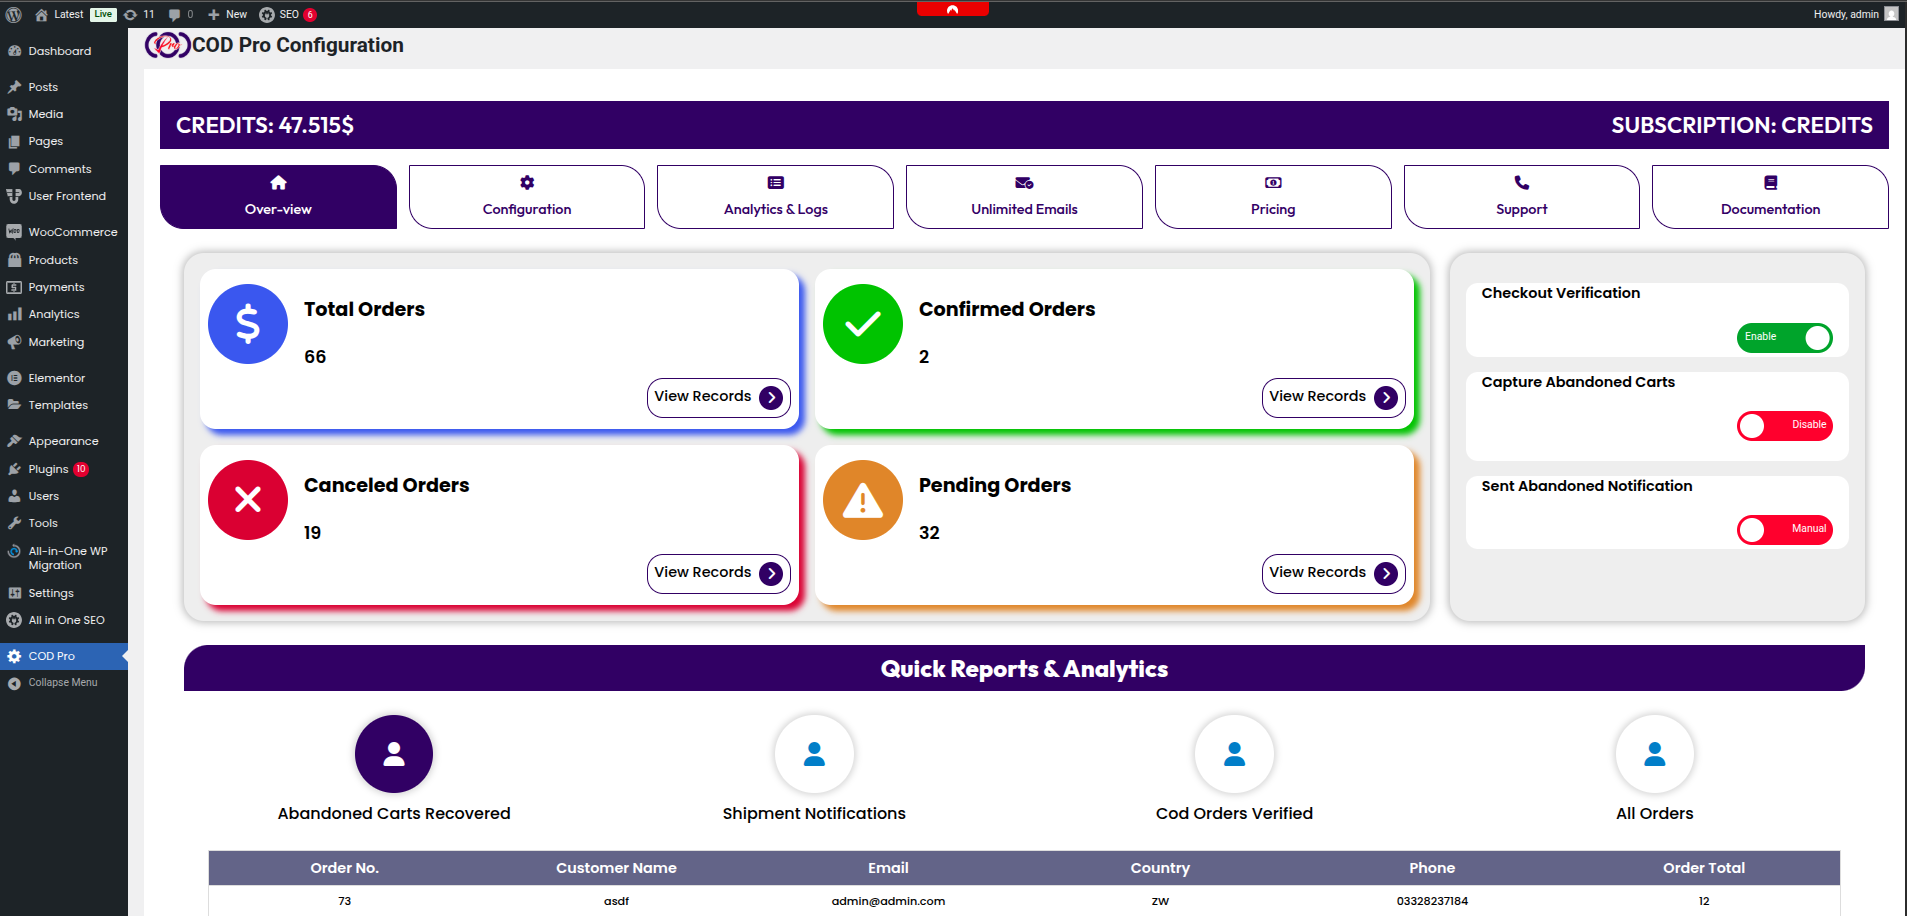
Task: Sort by the Order No. column header
Action: coord(345,868)
